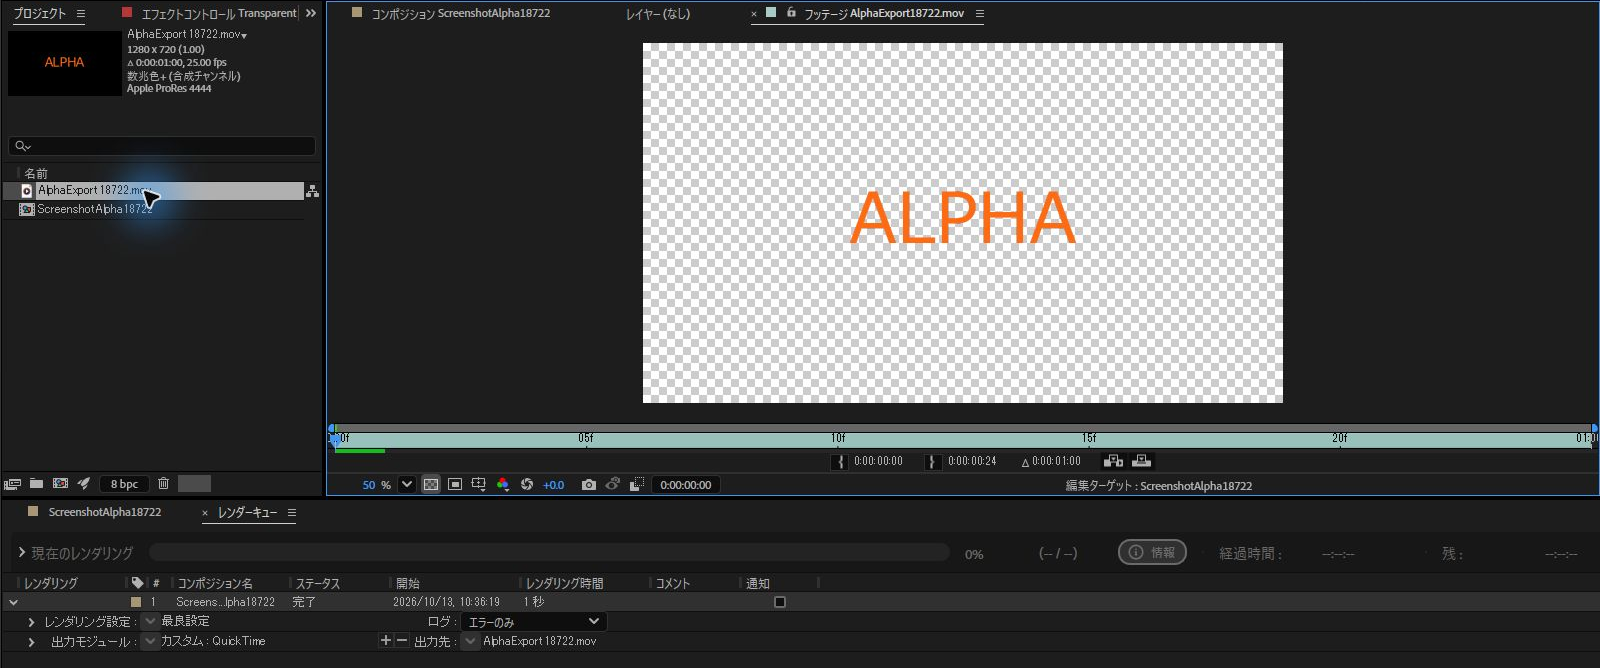Open the log type dropdown エラーのみ
This screenshot has height=668, width=1600.
(534, 622)
